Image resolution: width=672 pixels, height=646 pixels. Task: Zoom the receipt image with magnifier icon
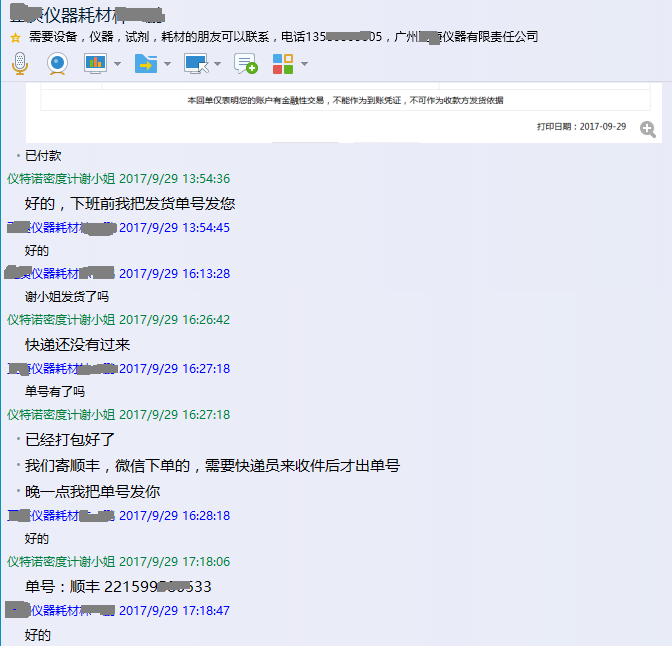[648, 129]
